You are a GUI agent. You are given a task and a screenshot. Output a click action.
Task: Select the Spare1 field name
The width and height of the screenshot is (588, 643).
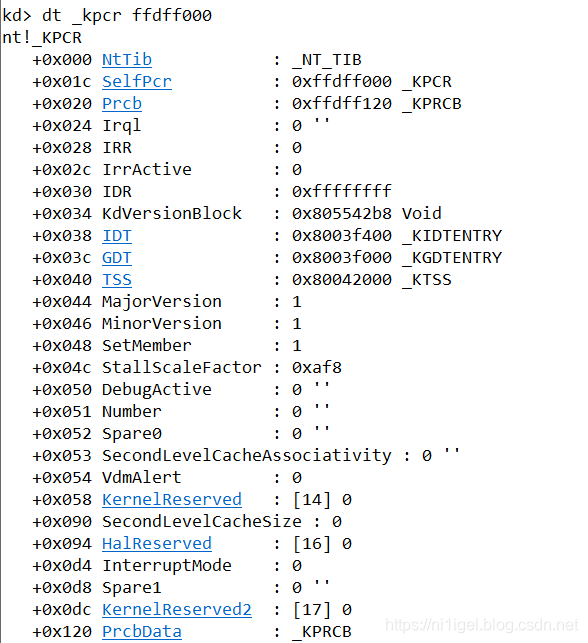[132, 588]
